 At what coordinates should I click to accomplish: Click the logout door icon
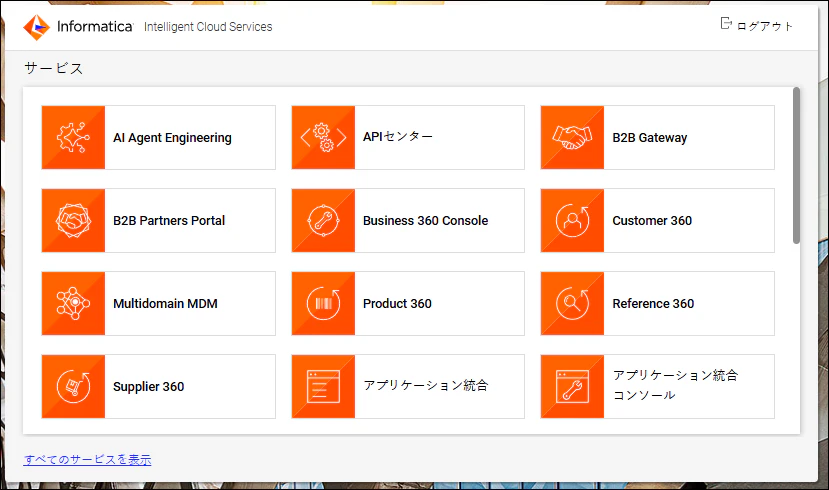(726, 23)
